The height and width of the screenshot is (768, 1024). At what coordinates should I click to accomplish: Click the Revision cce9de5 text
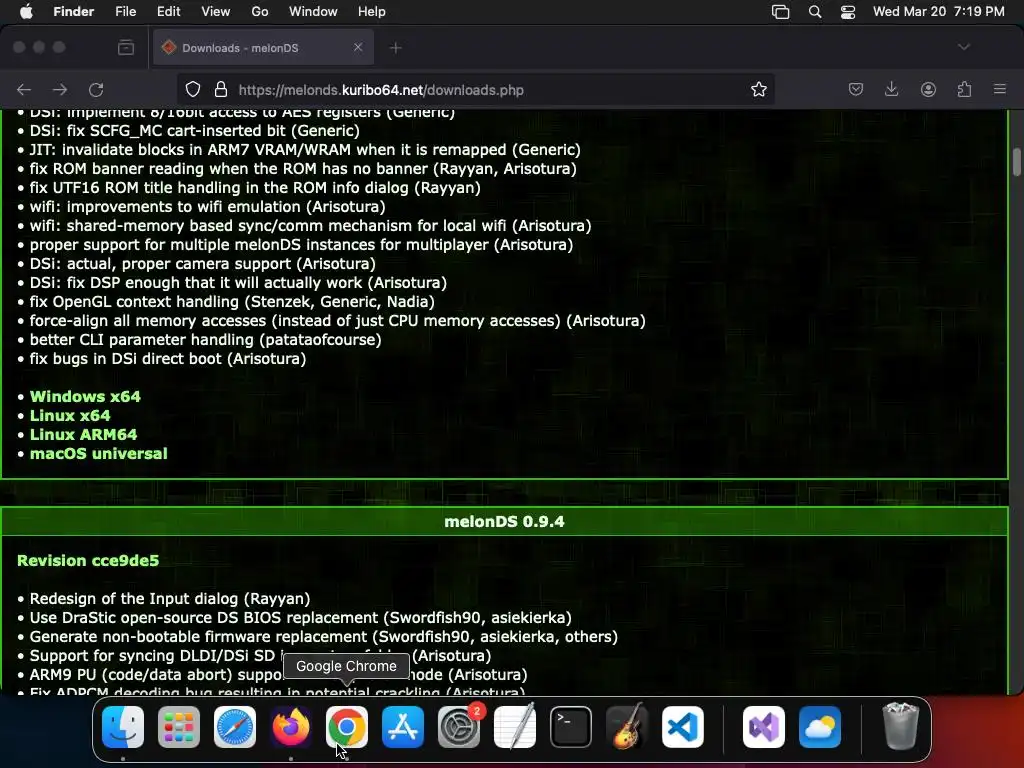coord(88,560)
